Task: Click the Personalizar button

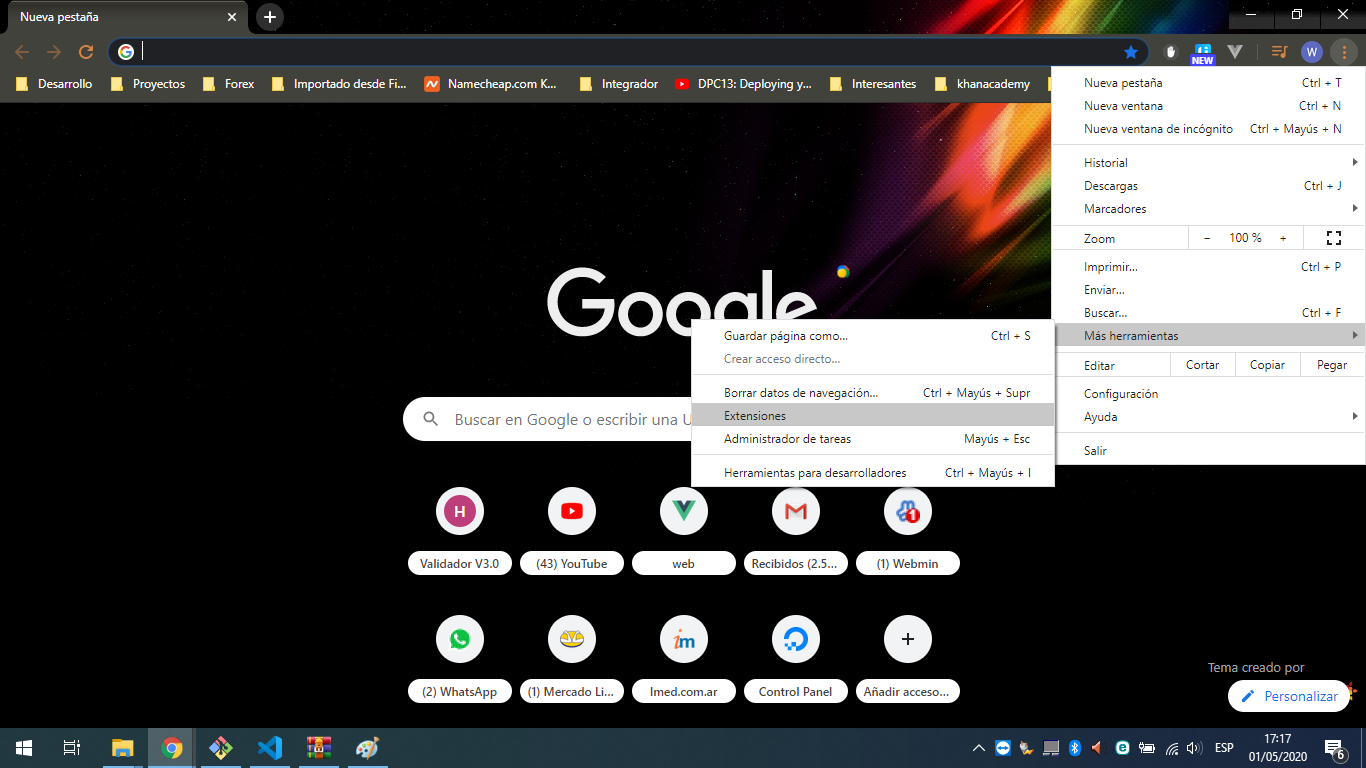Action: coord(1289,695)
